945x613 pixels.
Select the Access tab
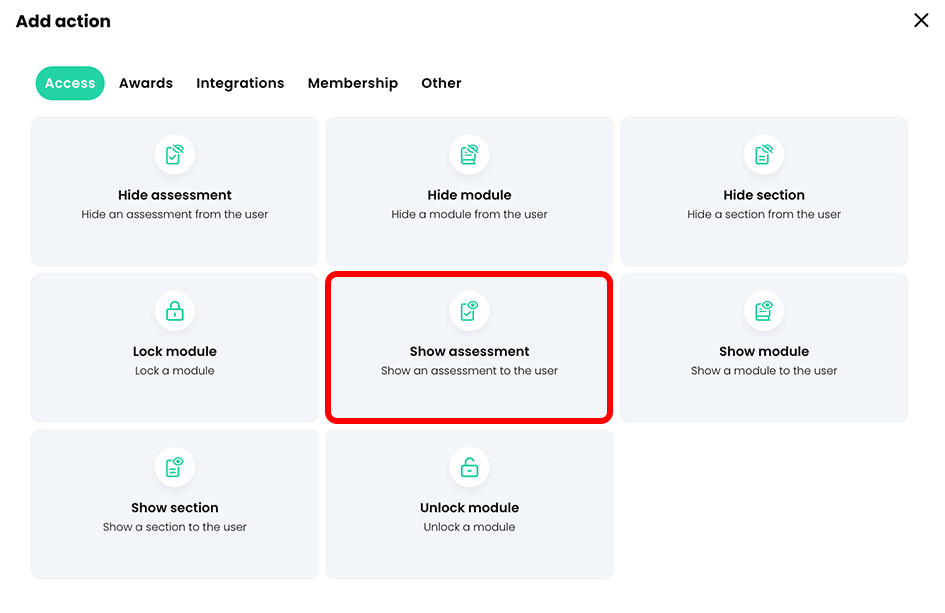pyautogui.click(x=70, y=83)
